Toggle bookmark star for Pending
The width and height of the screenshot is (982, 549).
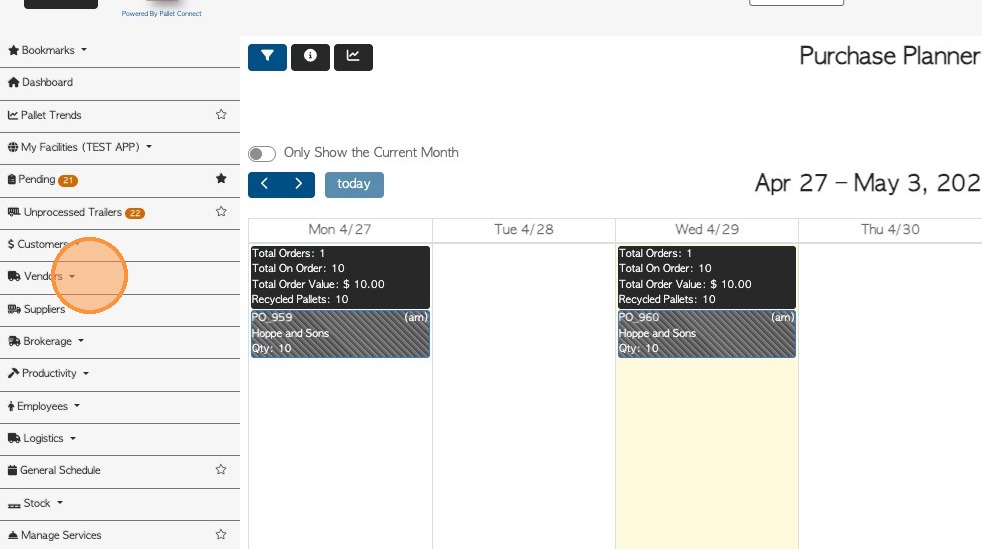point(221,179)
